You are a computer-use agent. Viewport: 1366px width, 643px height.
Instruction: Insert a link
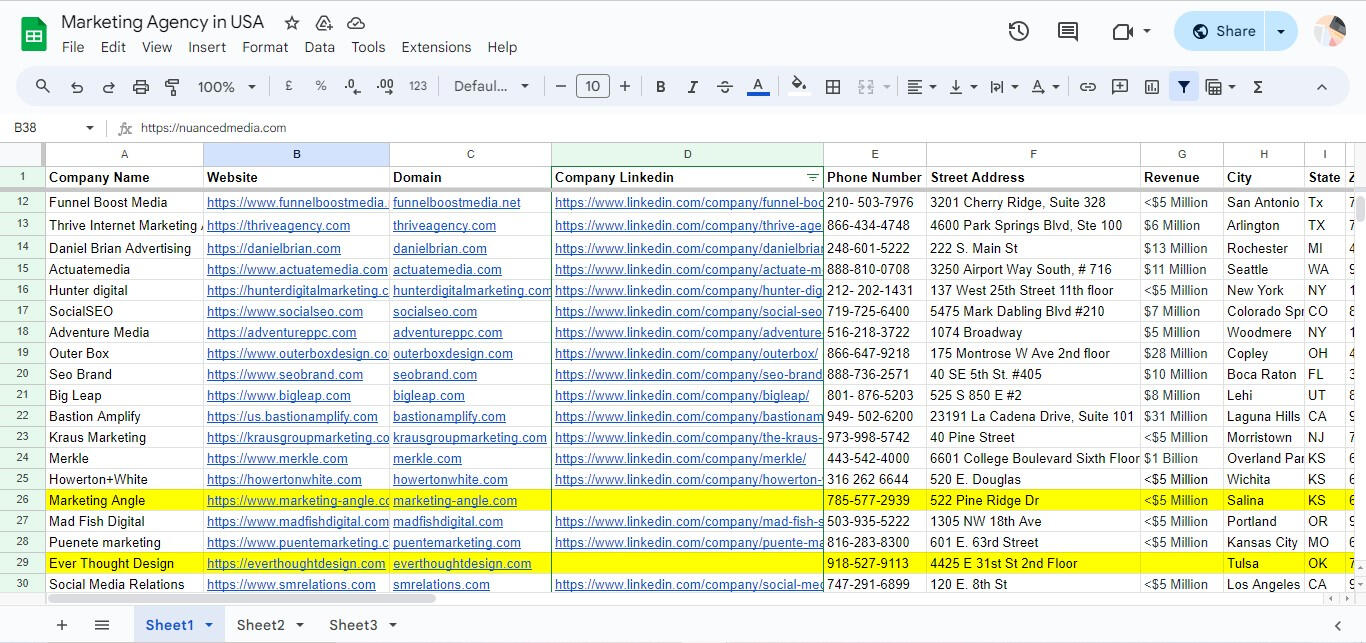(x=1087, y=87)
